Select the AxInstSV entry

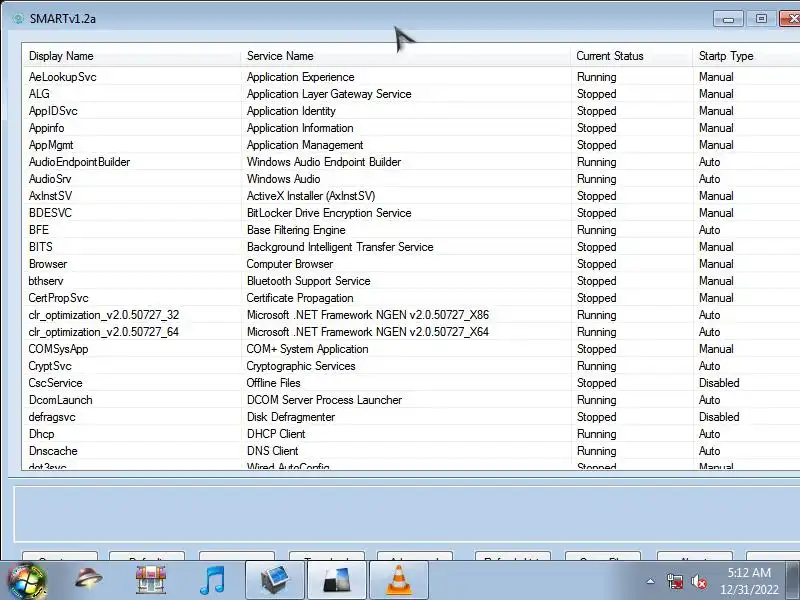tap(51, 196)
